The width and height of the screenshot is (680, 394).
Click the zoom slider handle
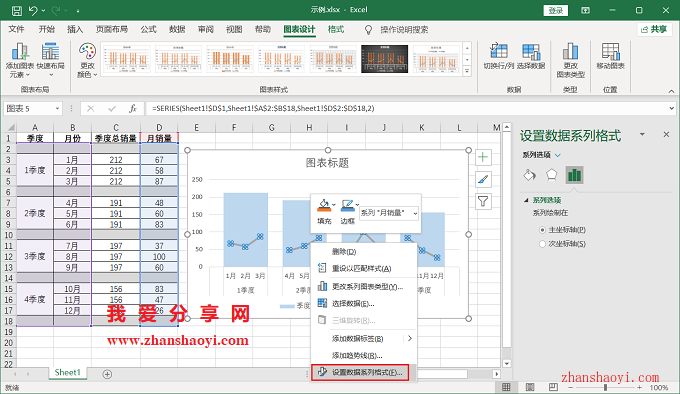(x=605, y=387)
